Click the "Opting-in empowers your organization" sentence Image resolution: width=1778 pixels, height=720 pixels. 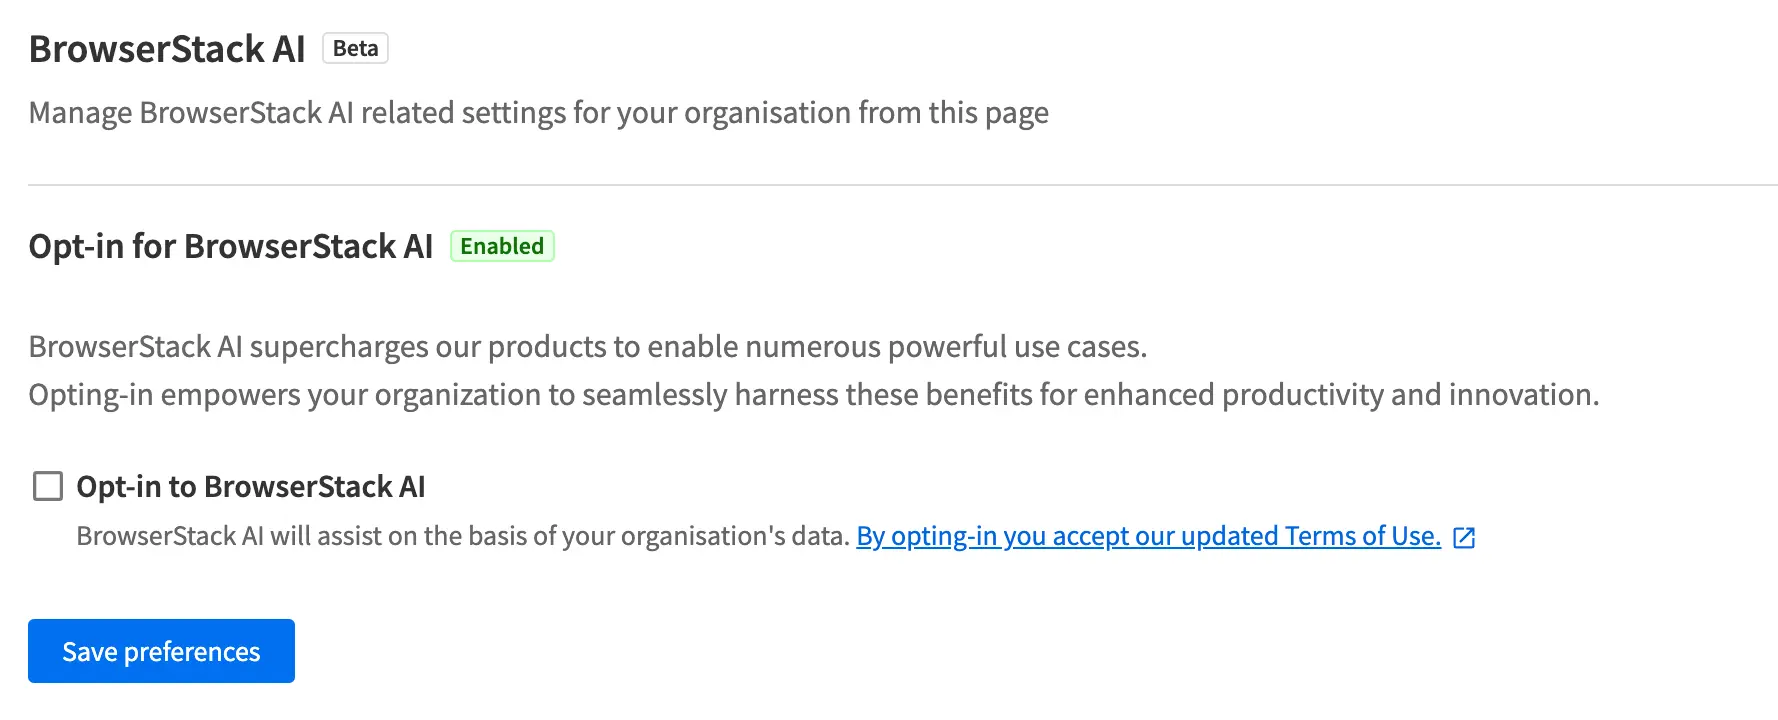[300, 395]
